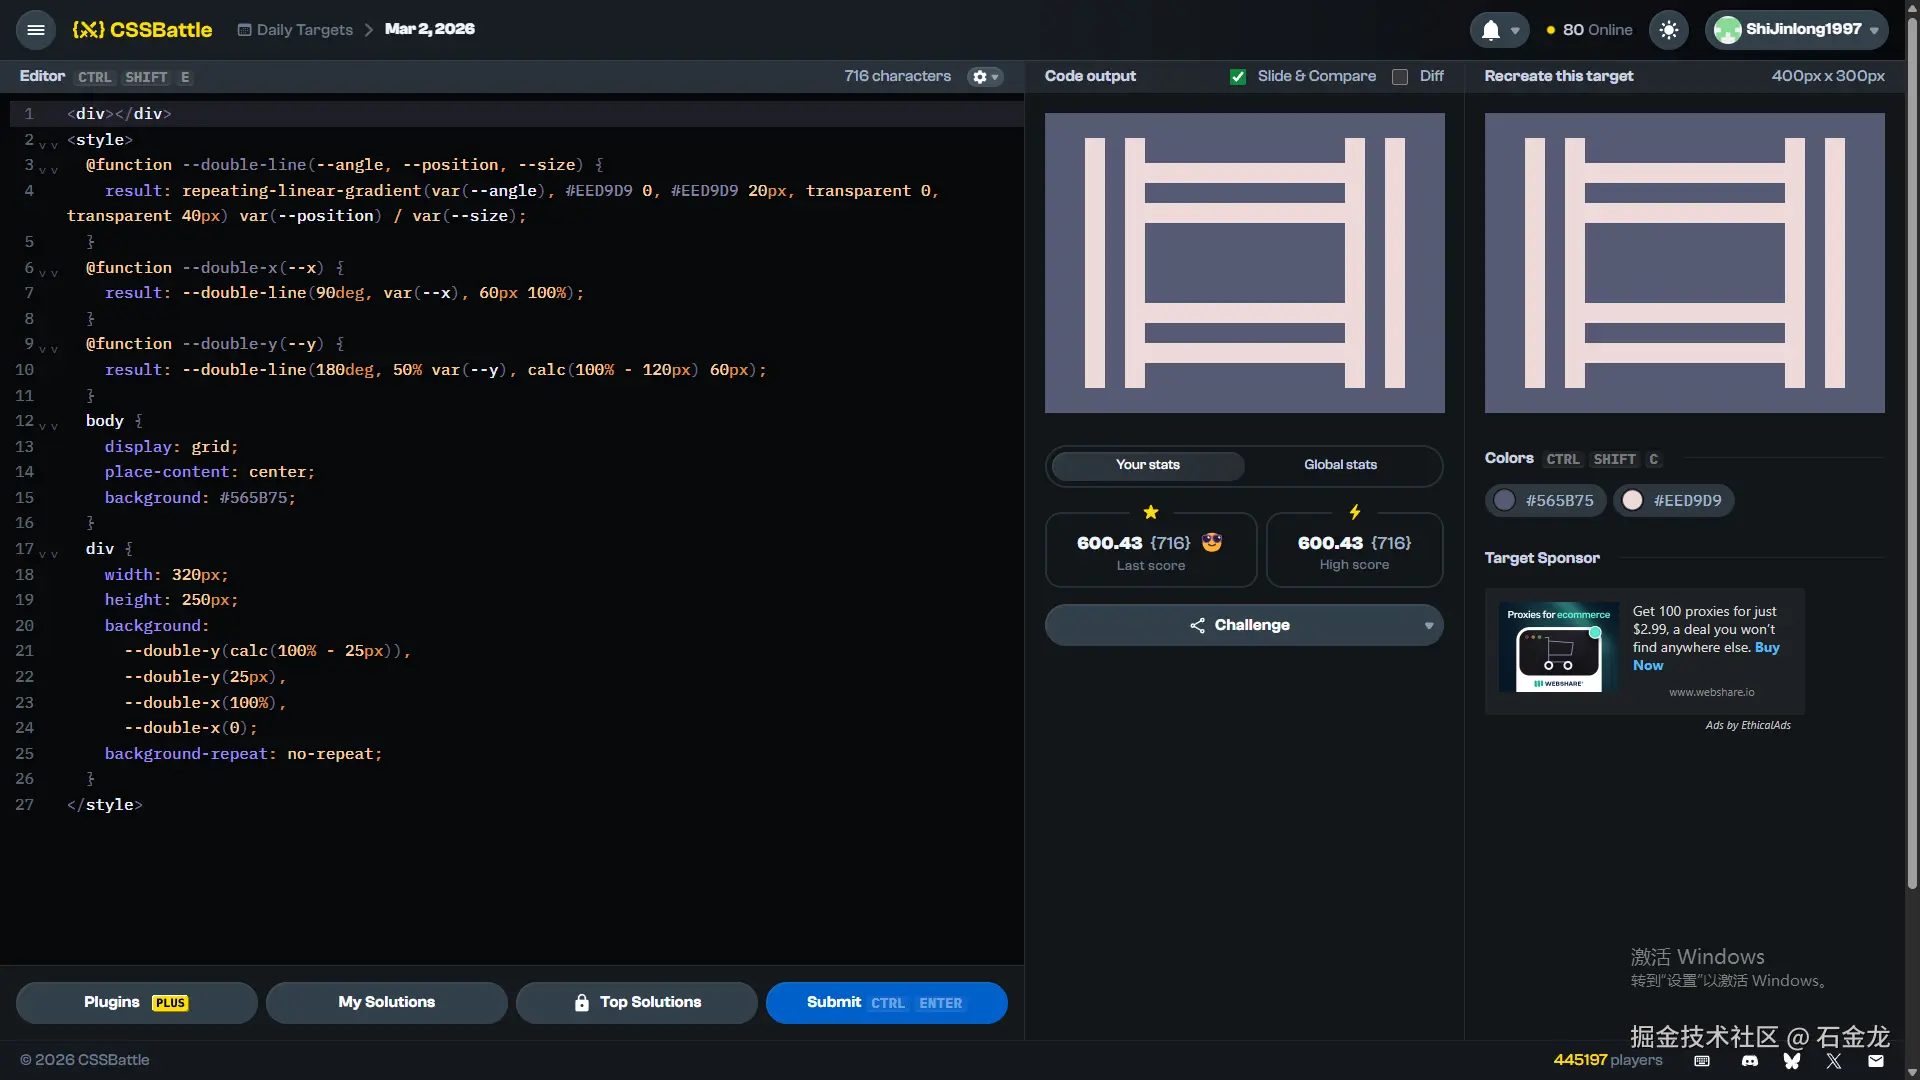Open the X (Twitter) footer icon
Viewport: 1920px width, 1080px height.
[x=1833, y=1061]
